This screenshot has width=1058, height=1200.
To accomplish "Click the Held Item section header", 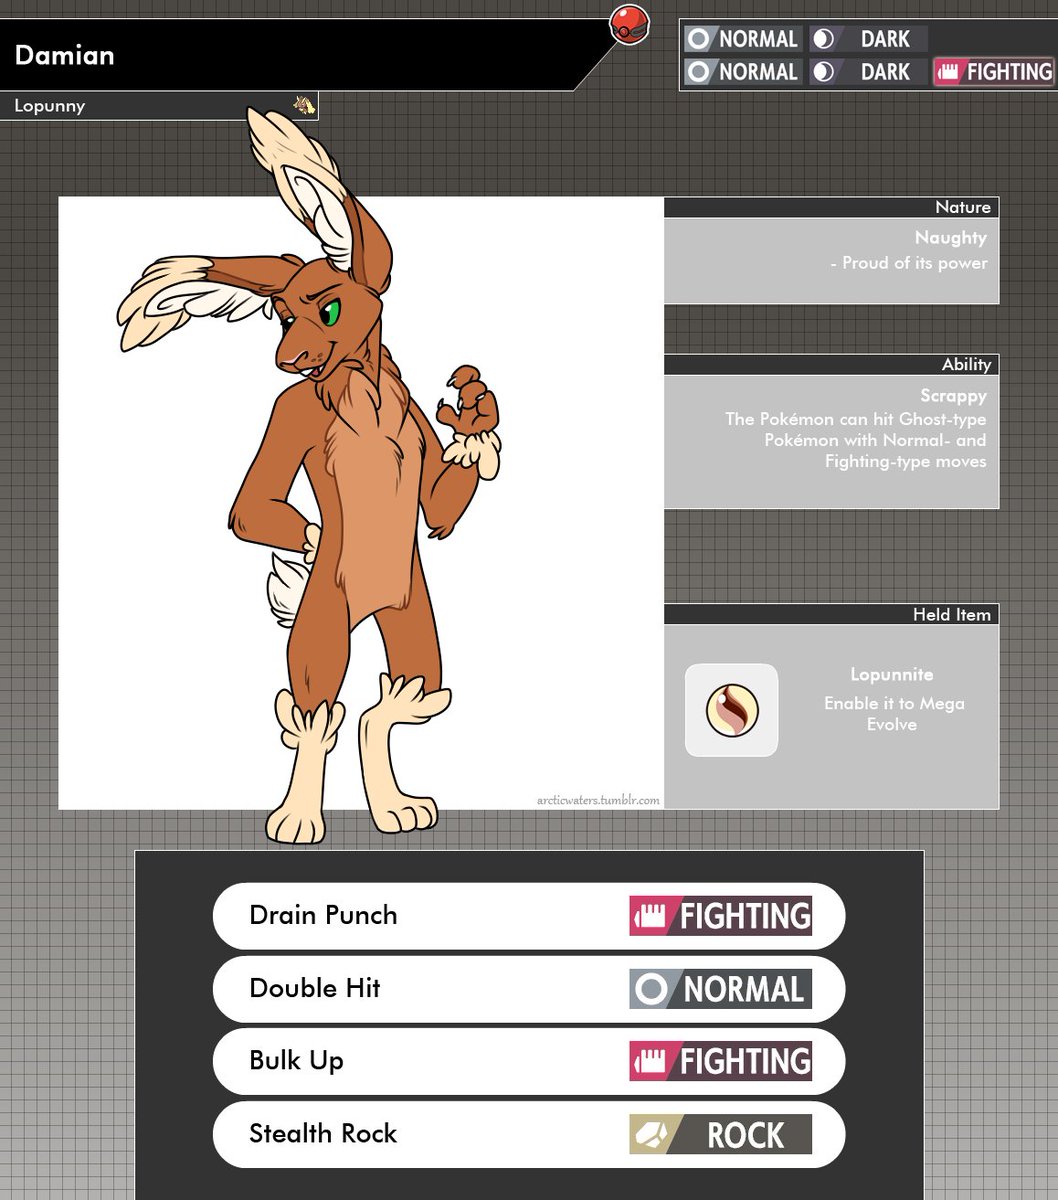I will [831, 614].
